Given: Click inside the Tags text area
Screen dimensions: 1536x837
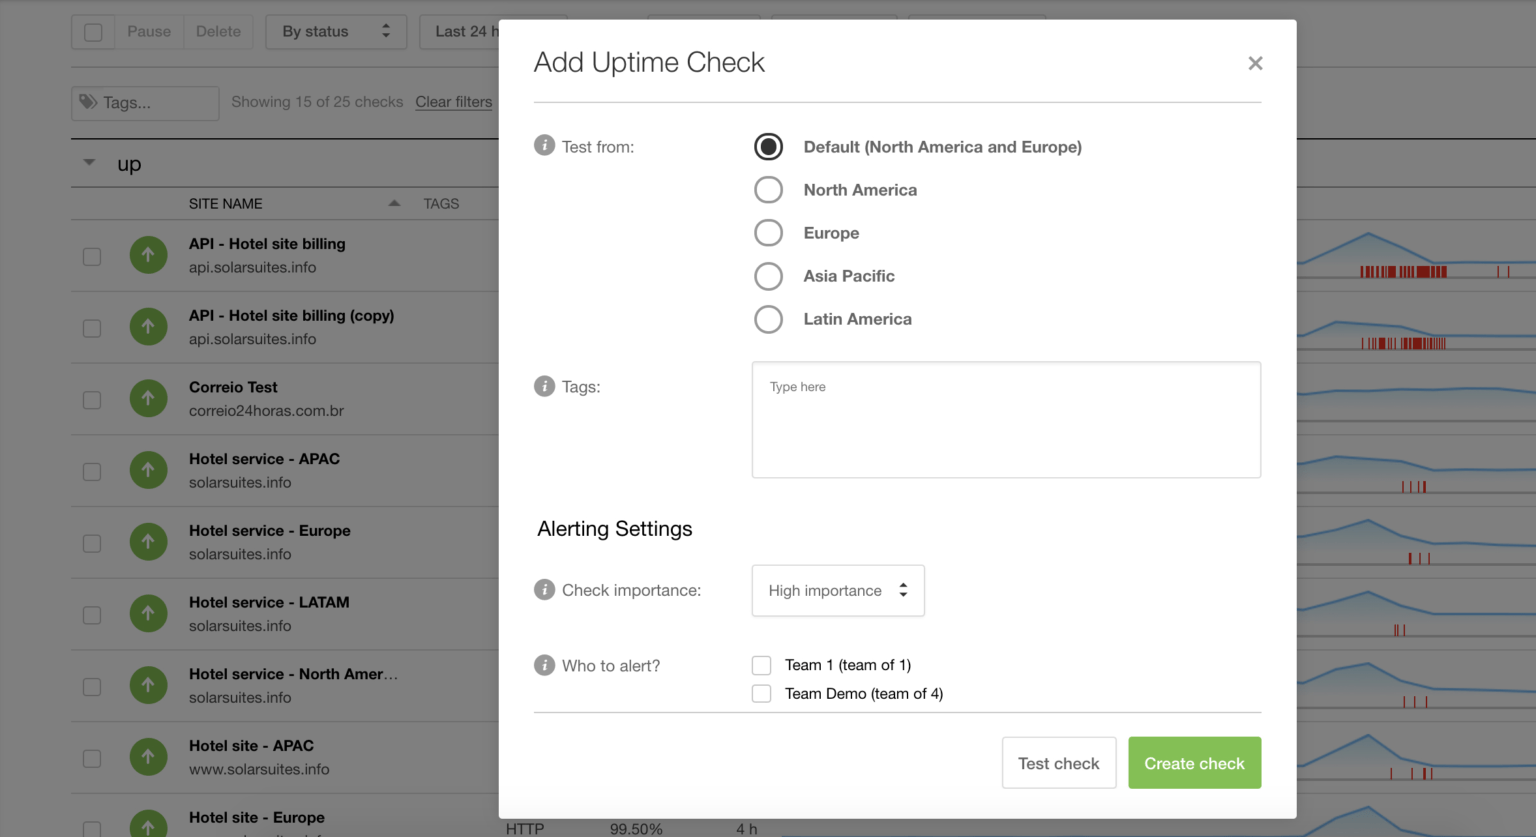Looking at the screenshot, I should (1005, 420).
